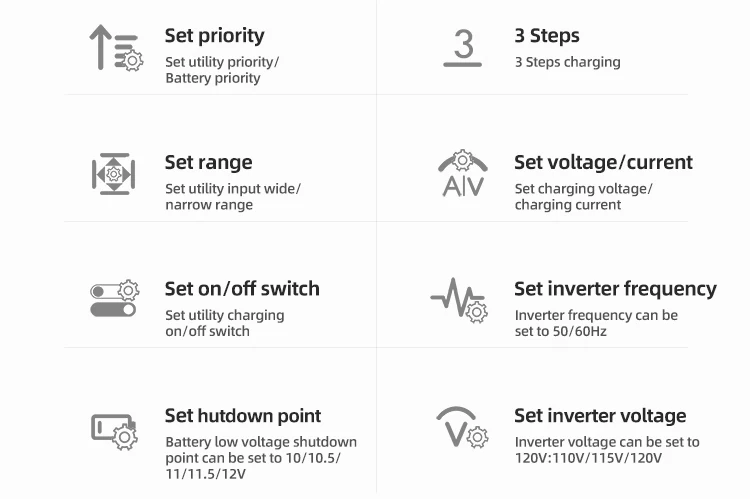
Task: Open the Set range heading
Action: [208, 163]
